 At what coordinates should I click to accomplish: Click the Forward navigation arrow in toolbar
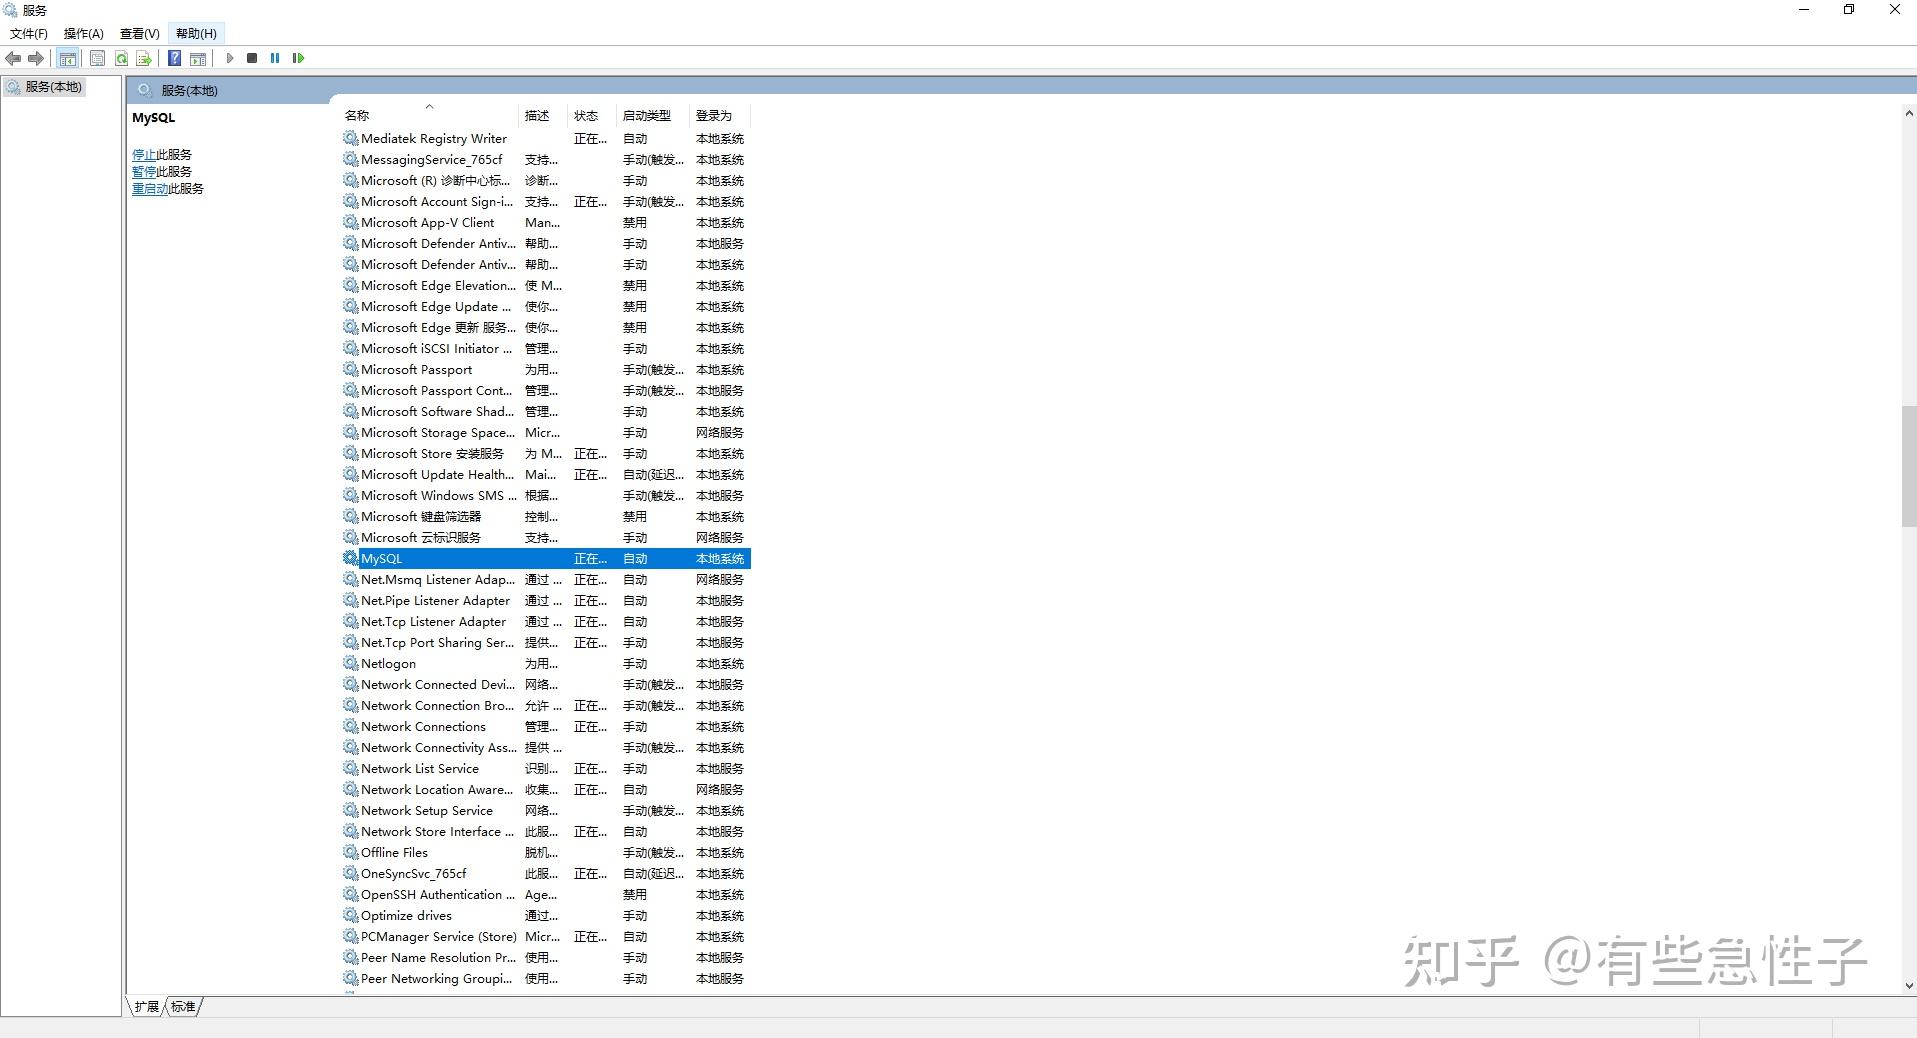click(37, 58)
